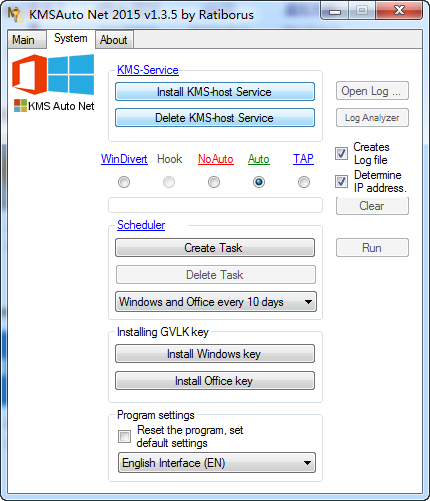Screen dimensions: 430x501
Task: Switch to the About tab
Action: tap(114, 40)
